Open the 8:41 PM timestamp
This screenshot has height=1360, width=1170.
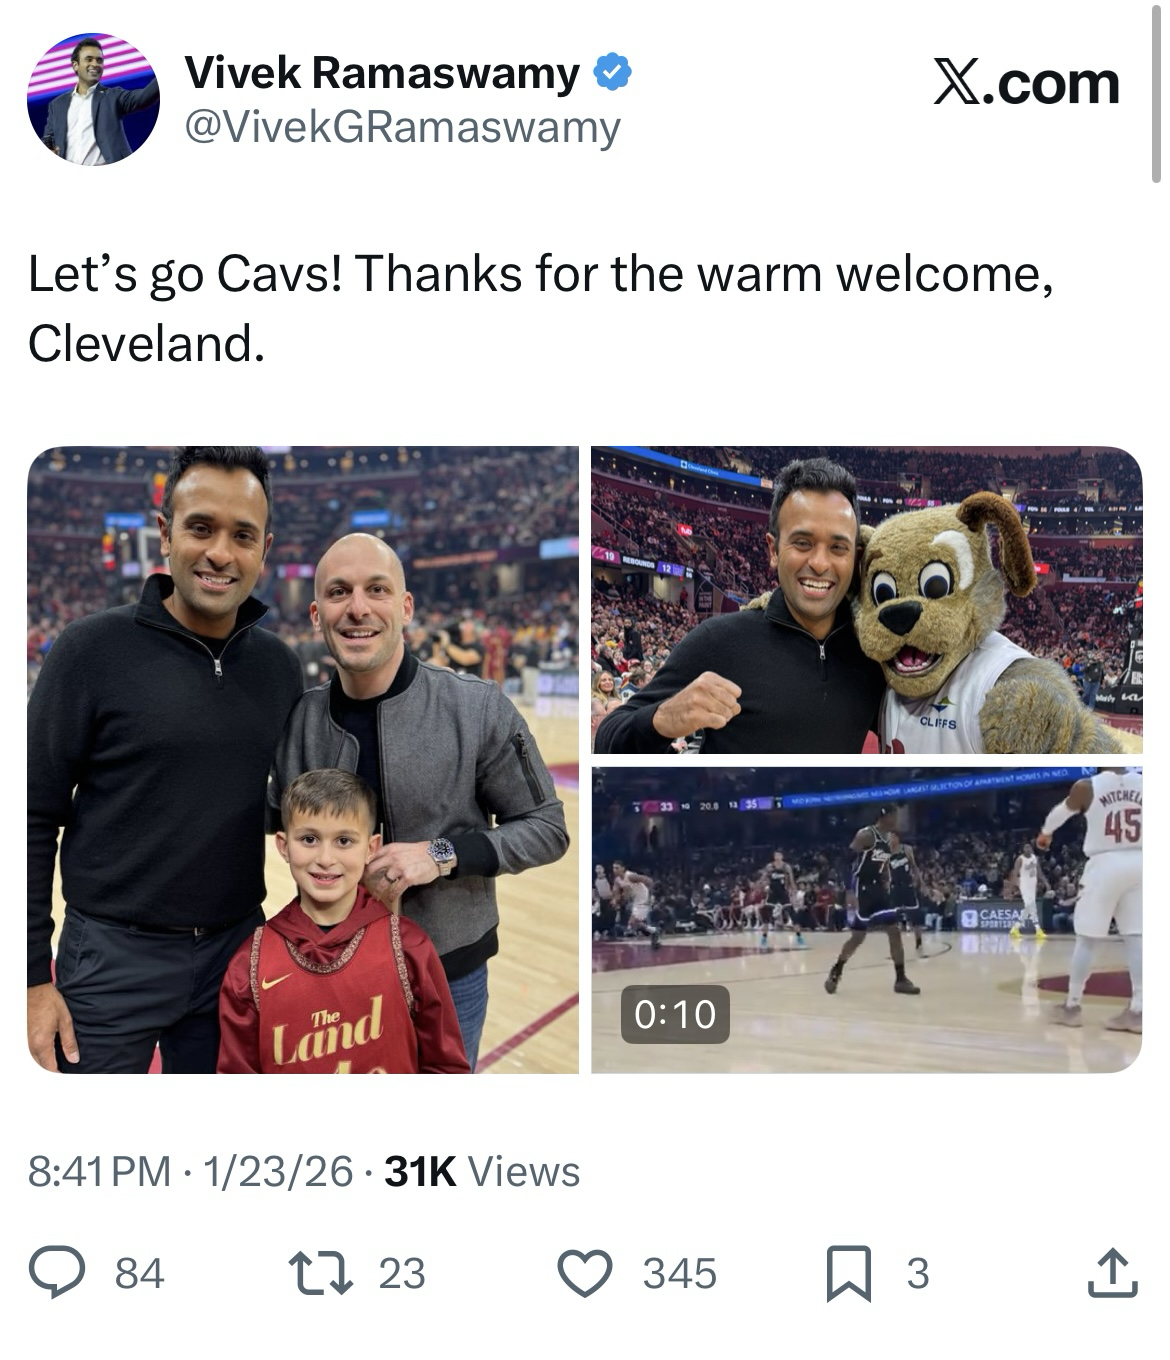[99, 1171]
